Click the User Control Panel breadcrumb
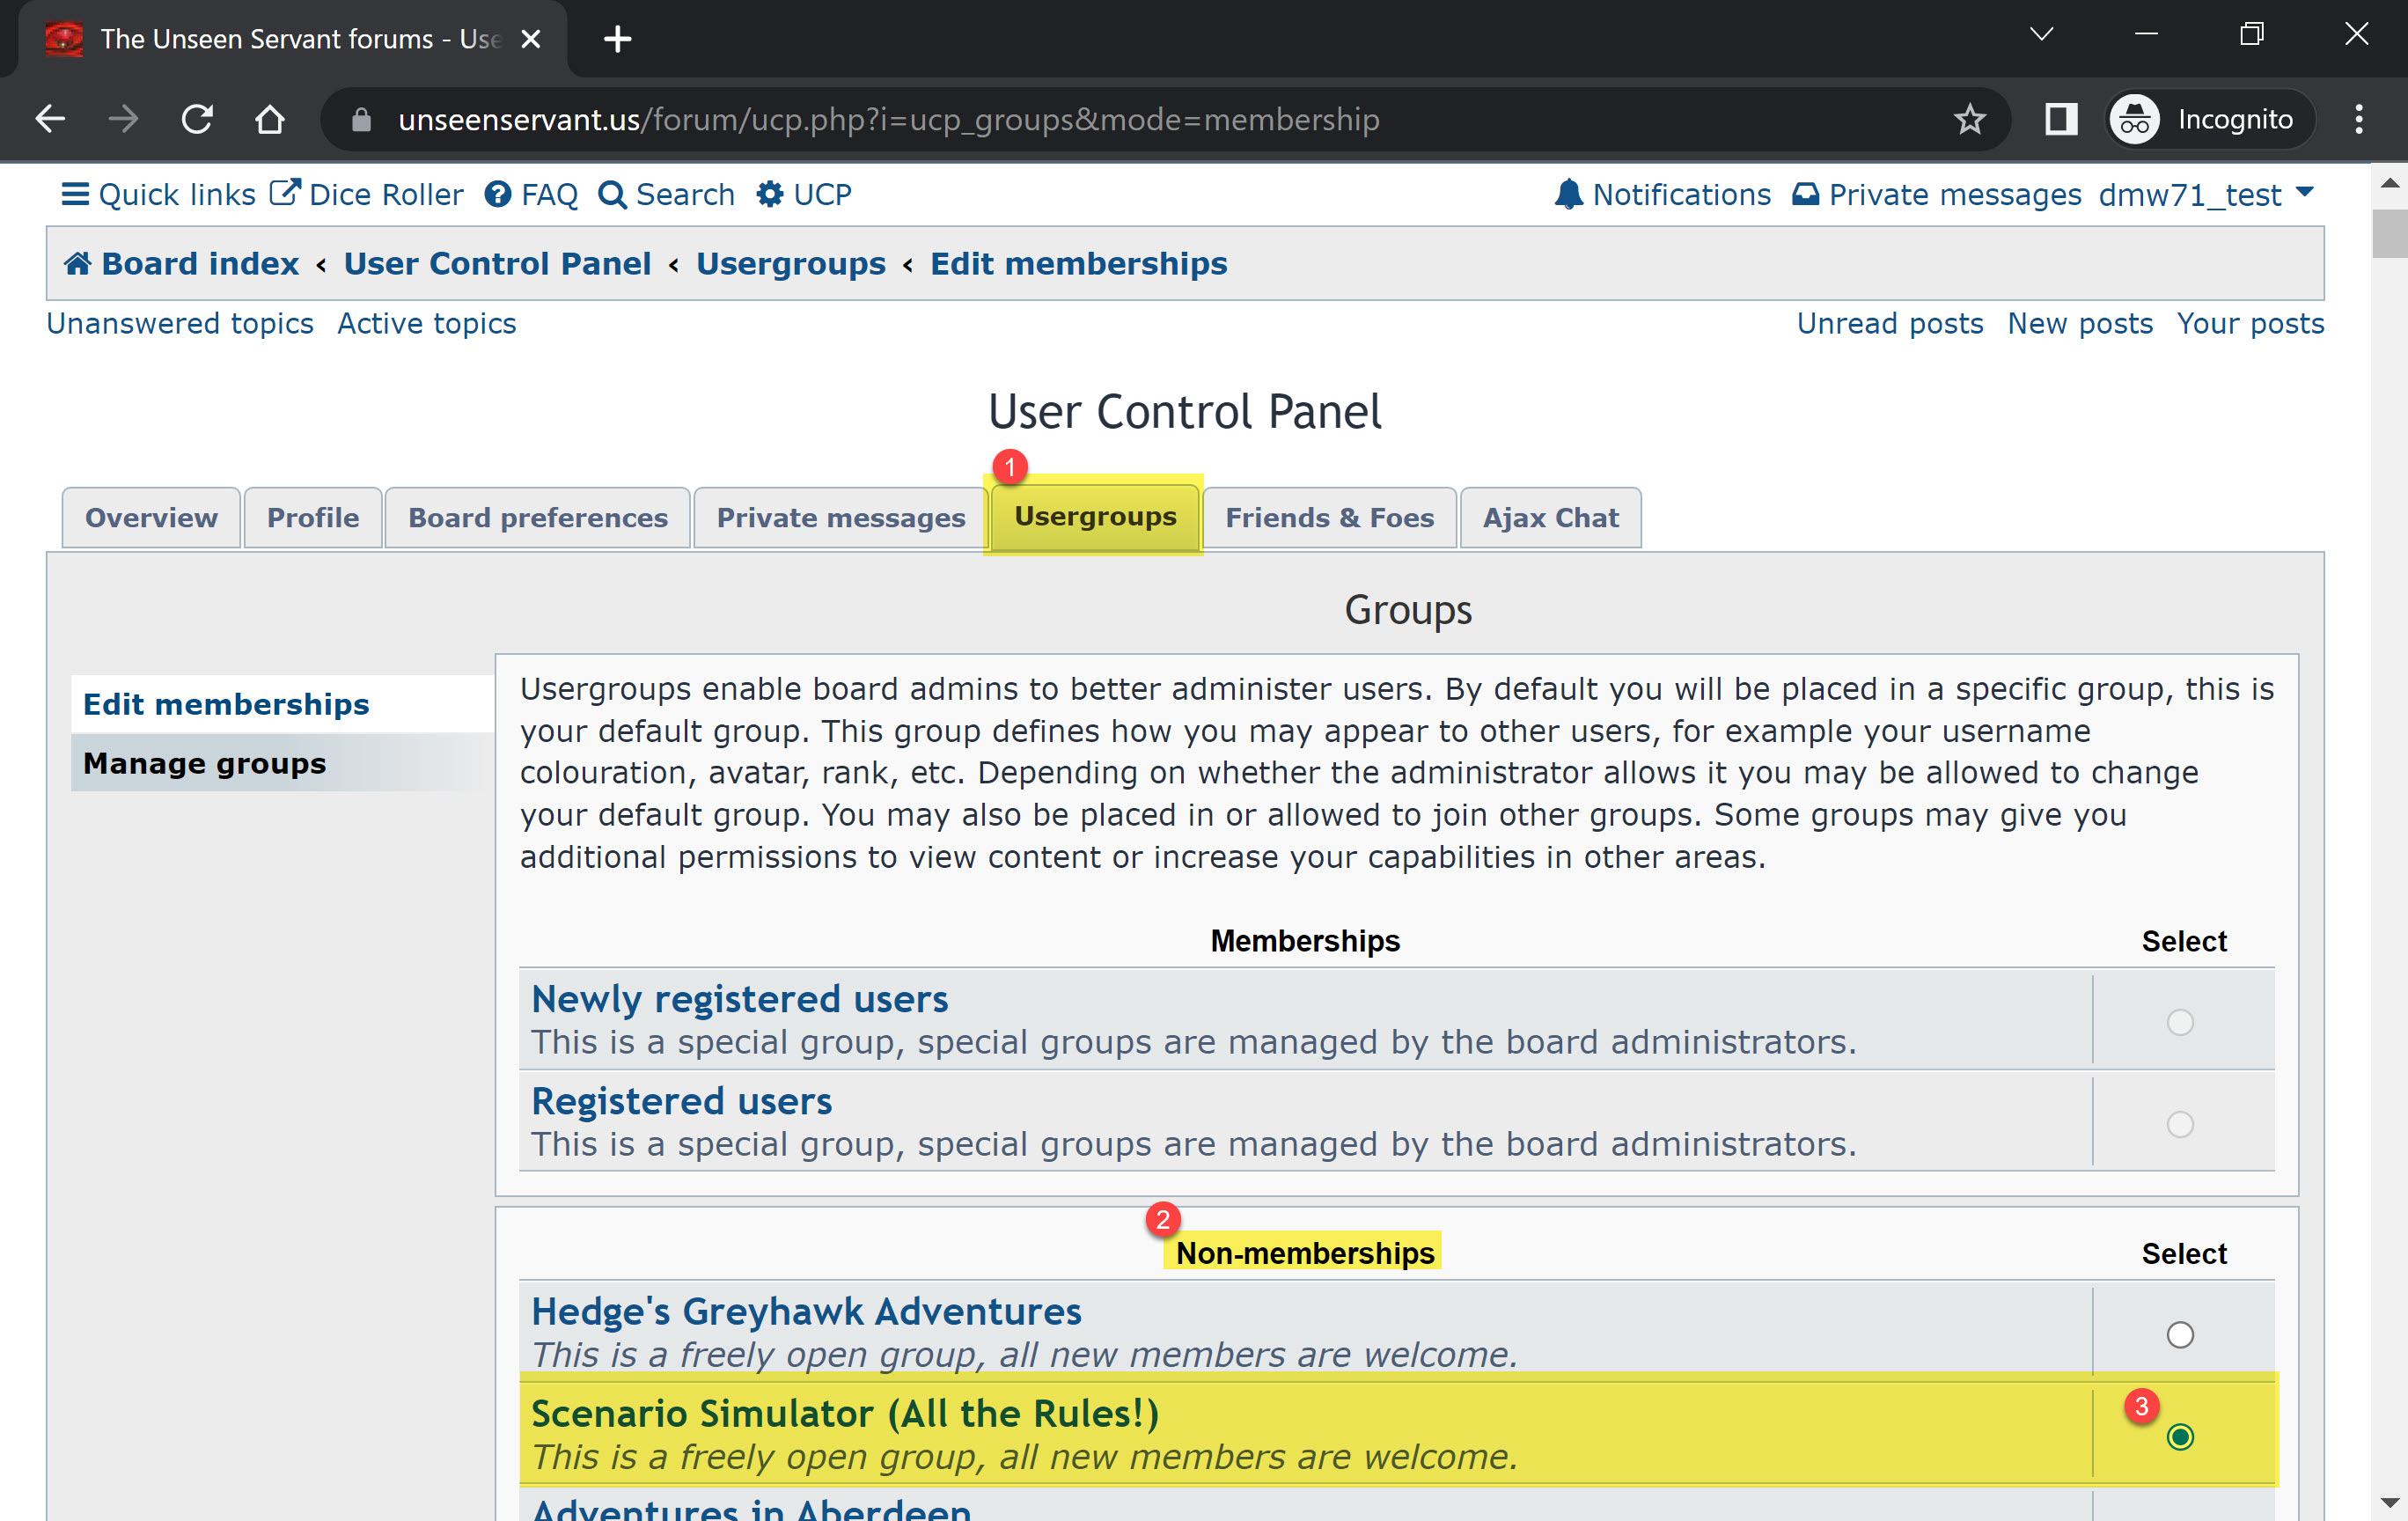The image size is (2408, 1521). (497, 263)
